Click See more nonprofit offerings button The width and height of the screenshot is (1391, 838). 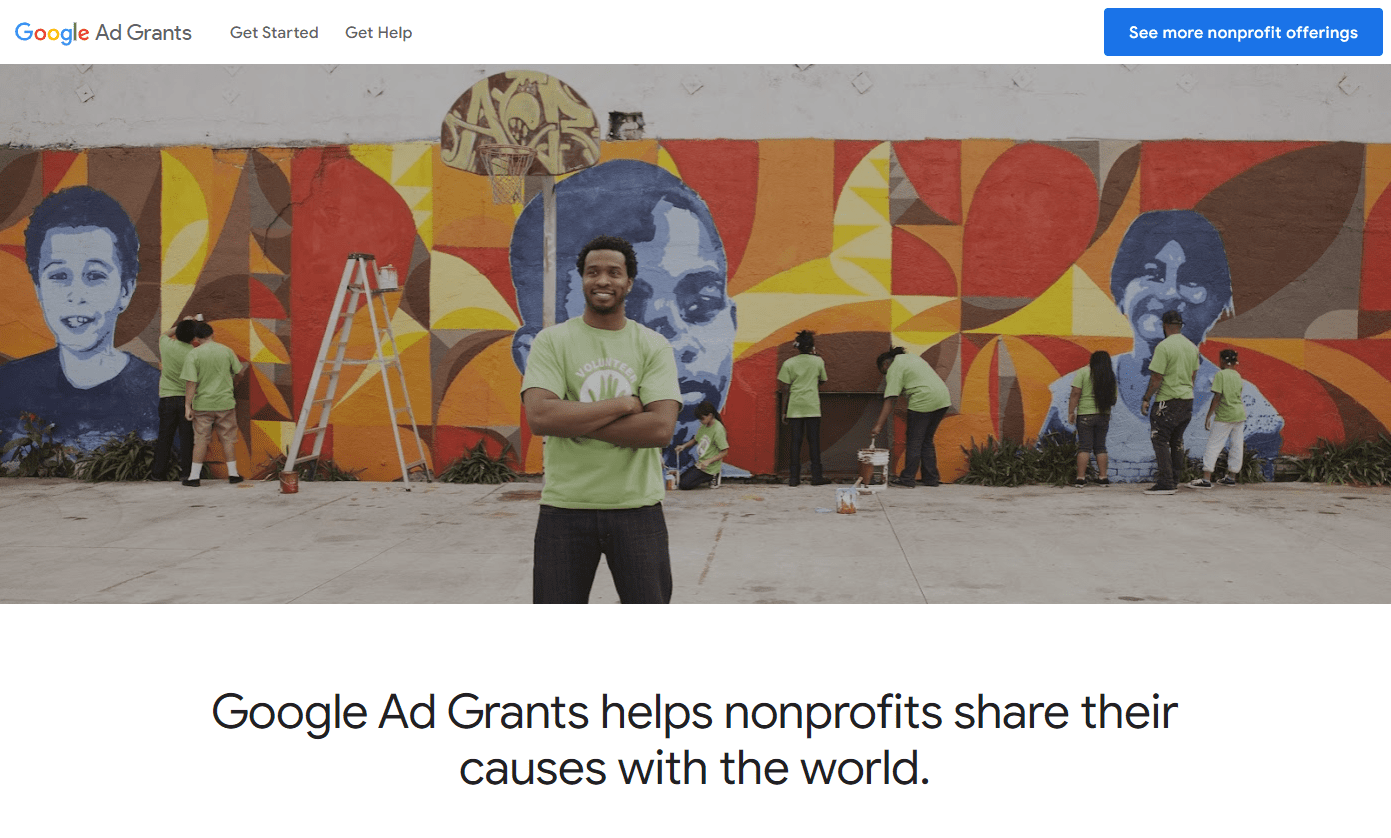[1243, 32]
